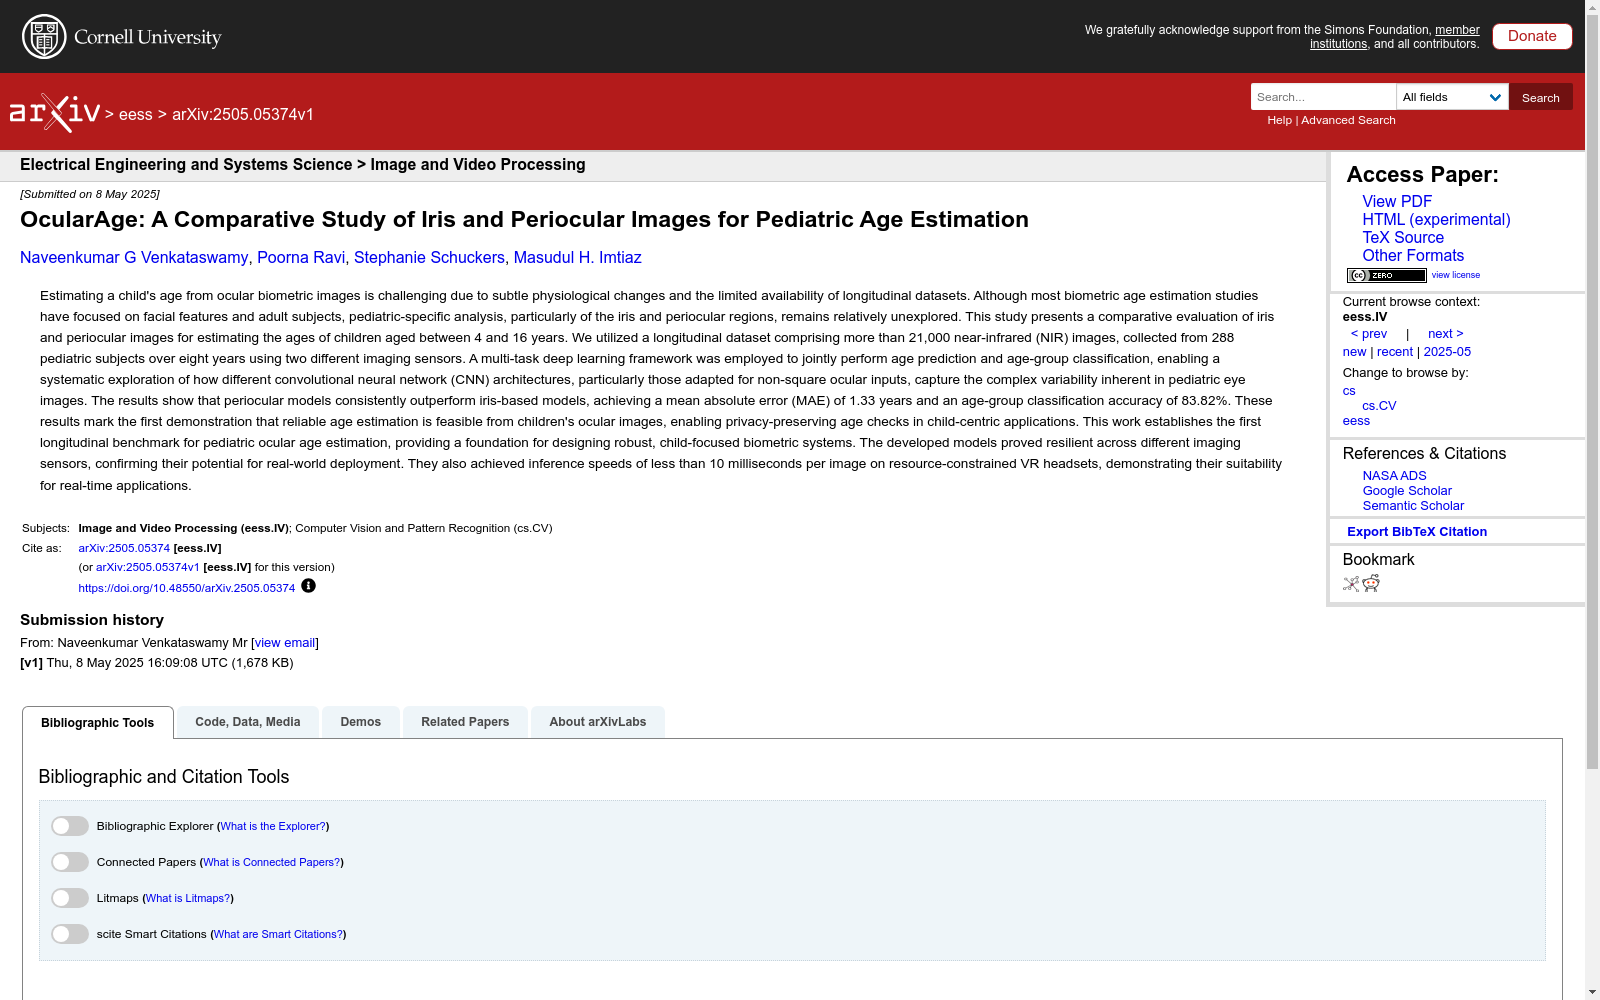Click the Help link
1600x1000 pixels.
1279,120
